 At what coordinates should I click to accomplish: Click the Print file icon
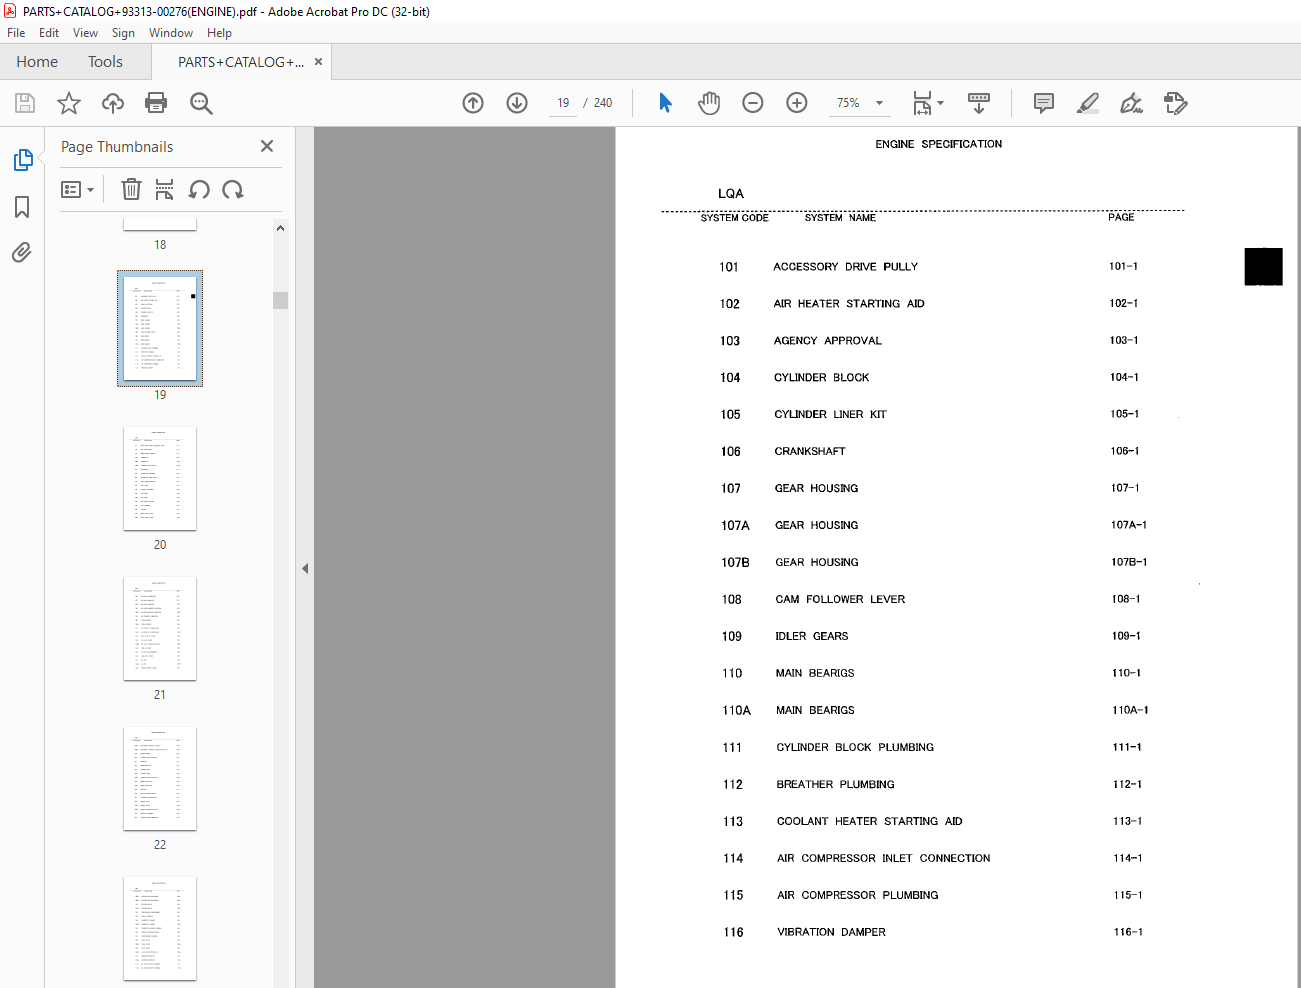click(x=156, y=103)
